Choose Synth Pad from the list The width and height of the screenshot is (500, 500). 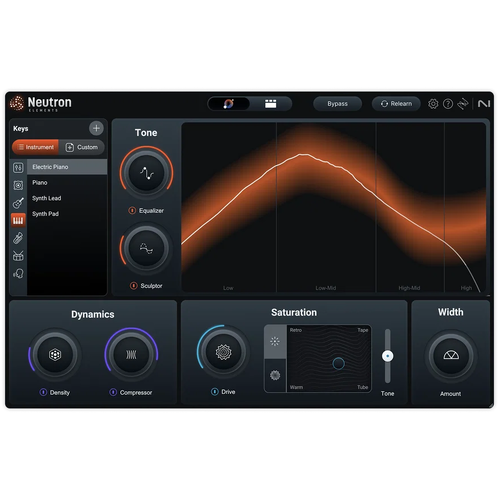coord(67,214)
